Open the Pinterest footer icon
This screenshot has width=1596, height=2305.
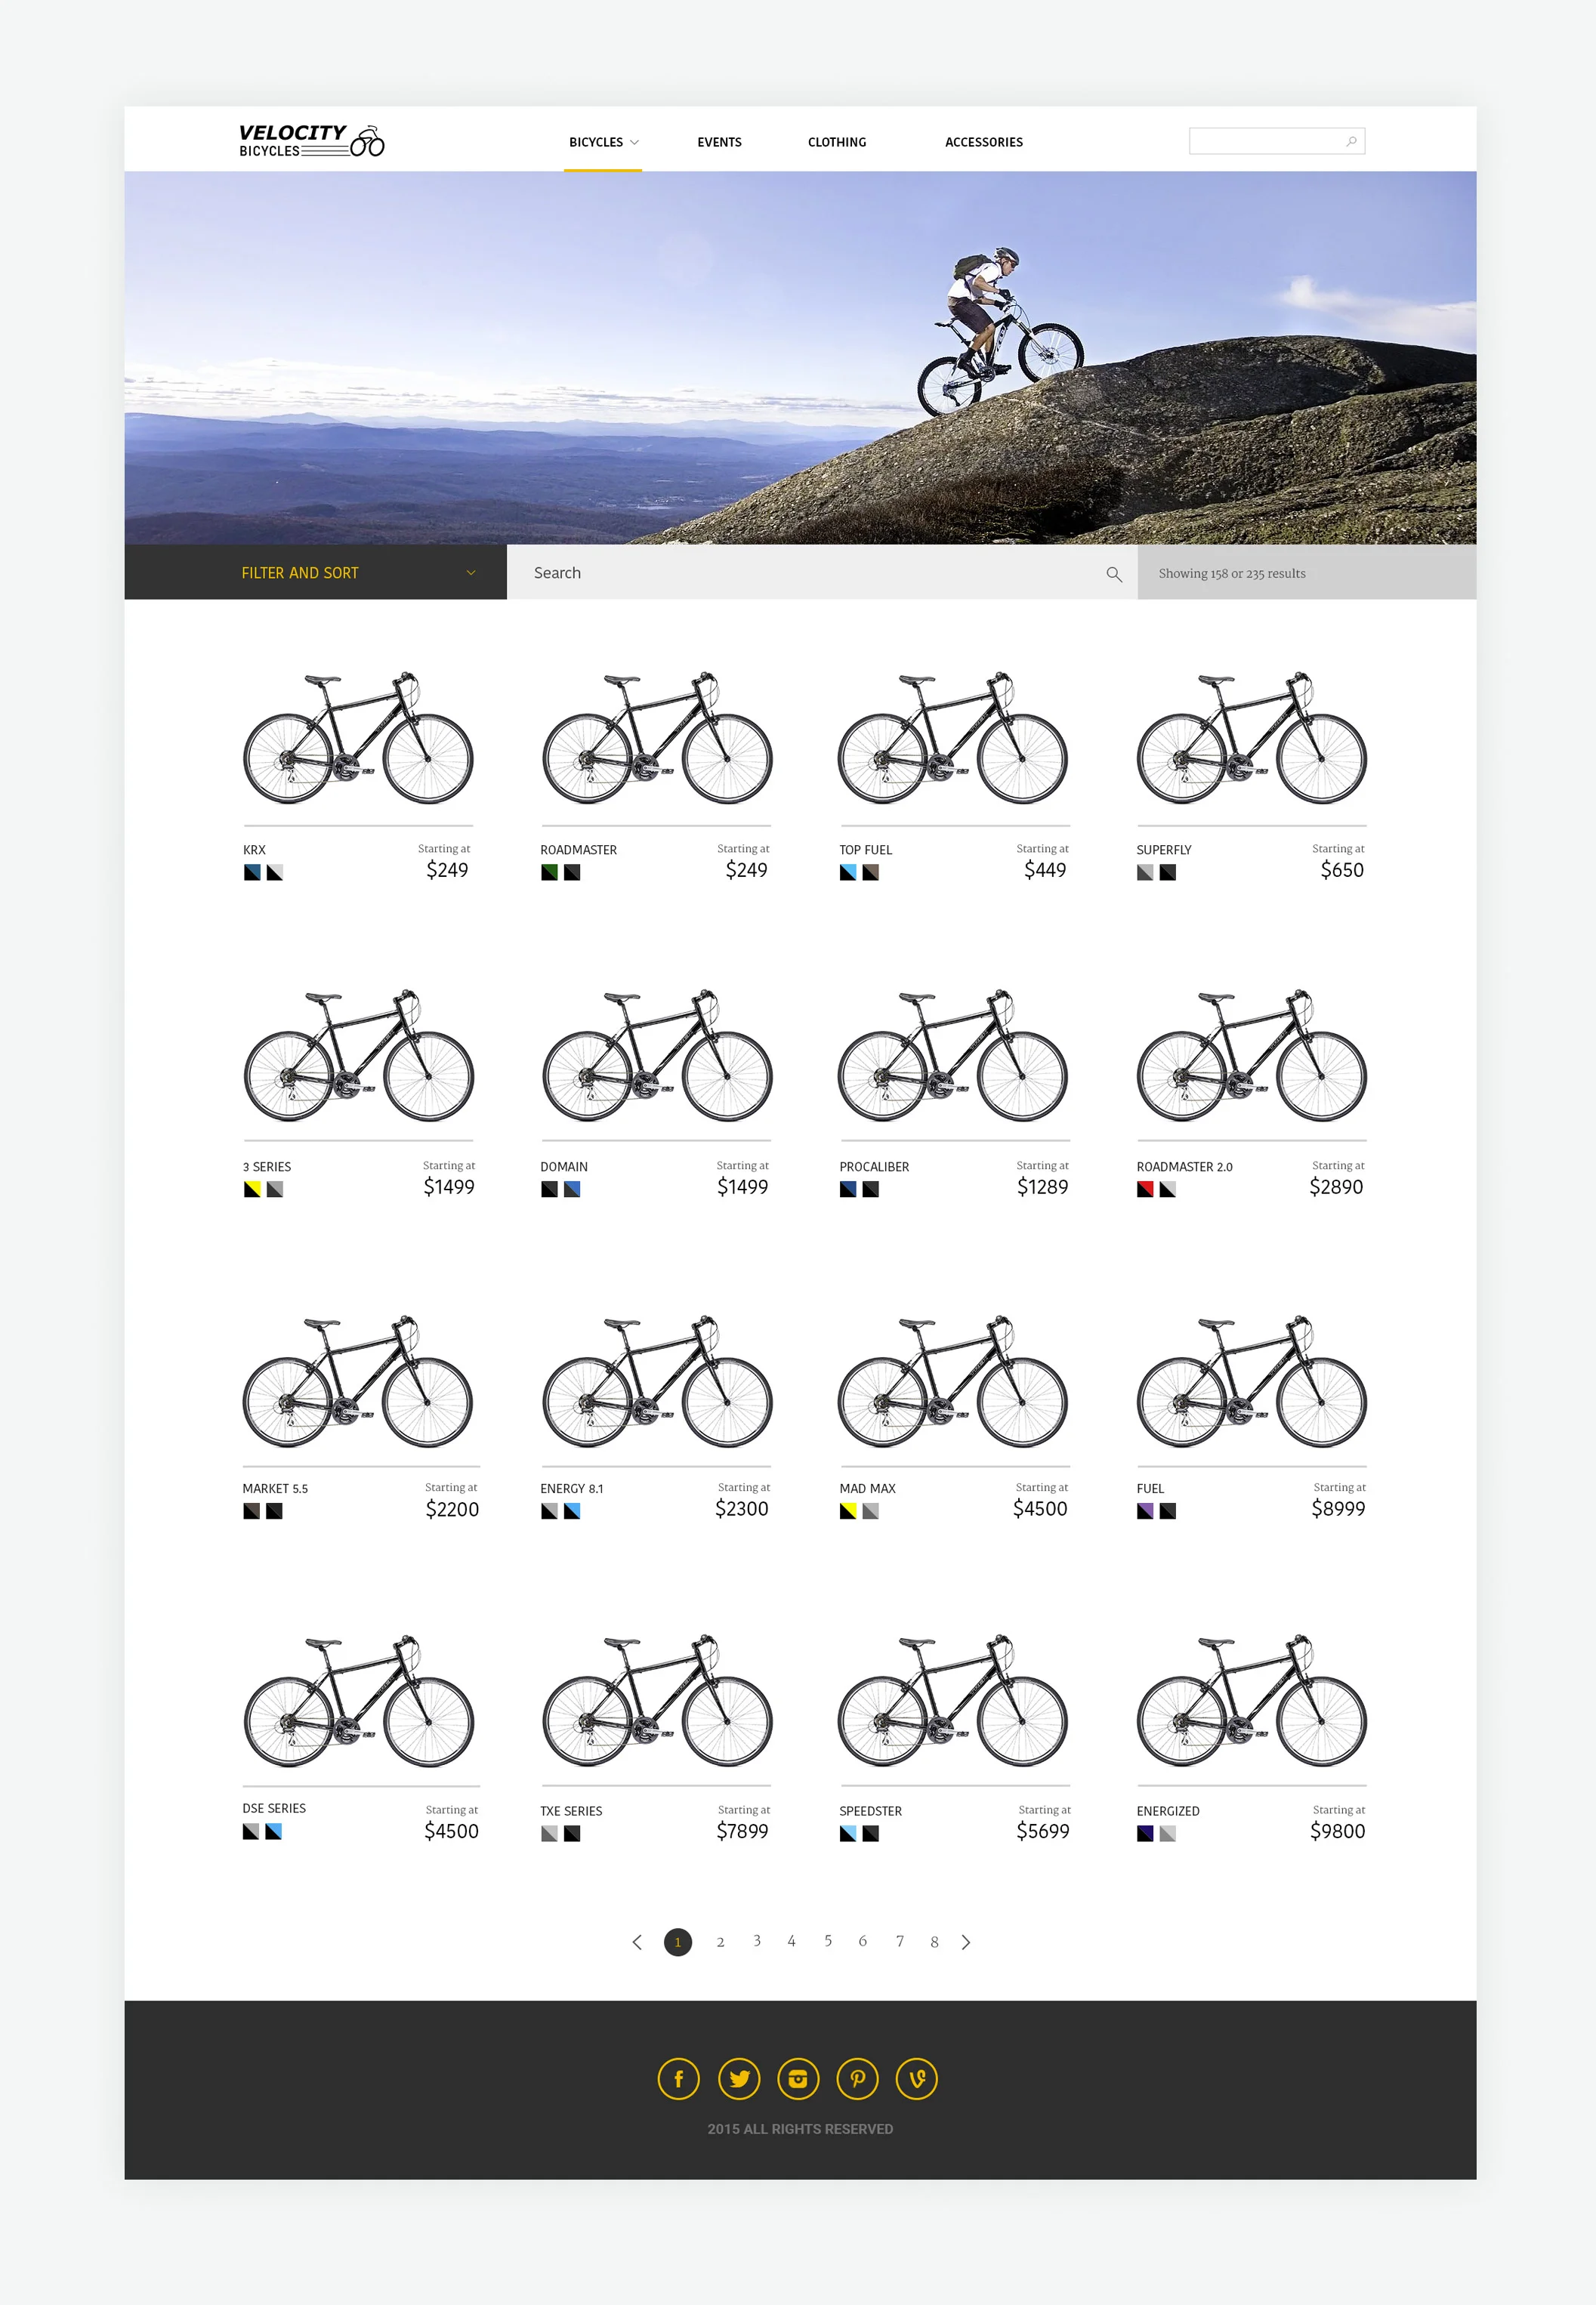857,2079
